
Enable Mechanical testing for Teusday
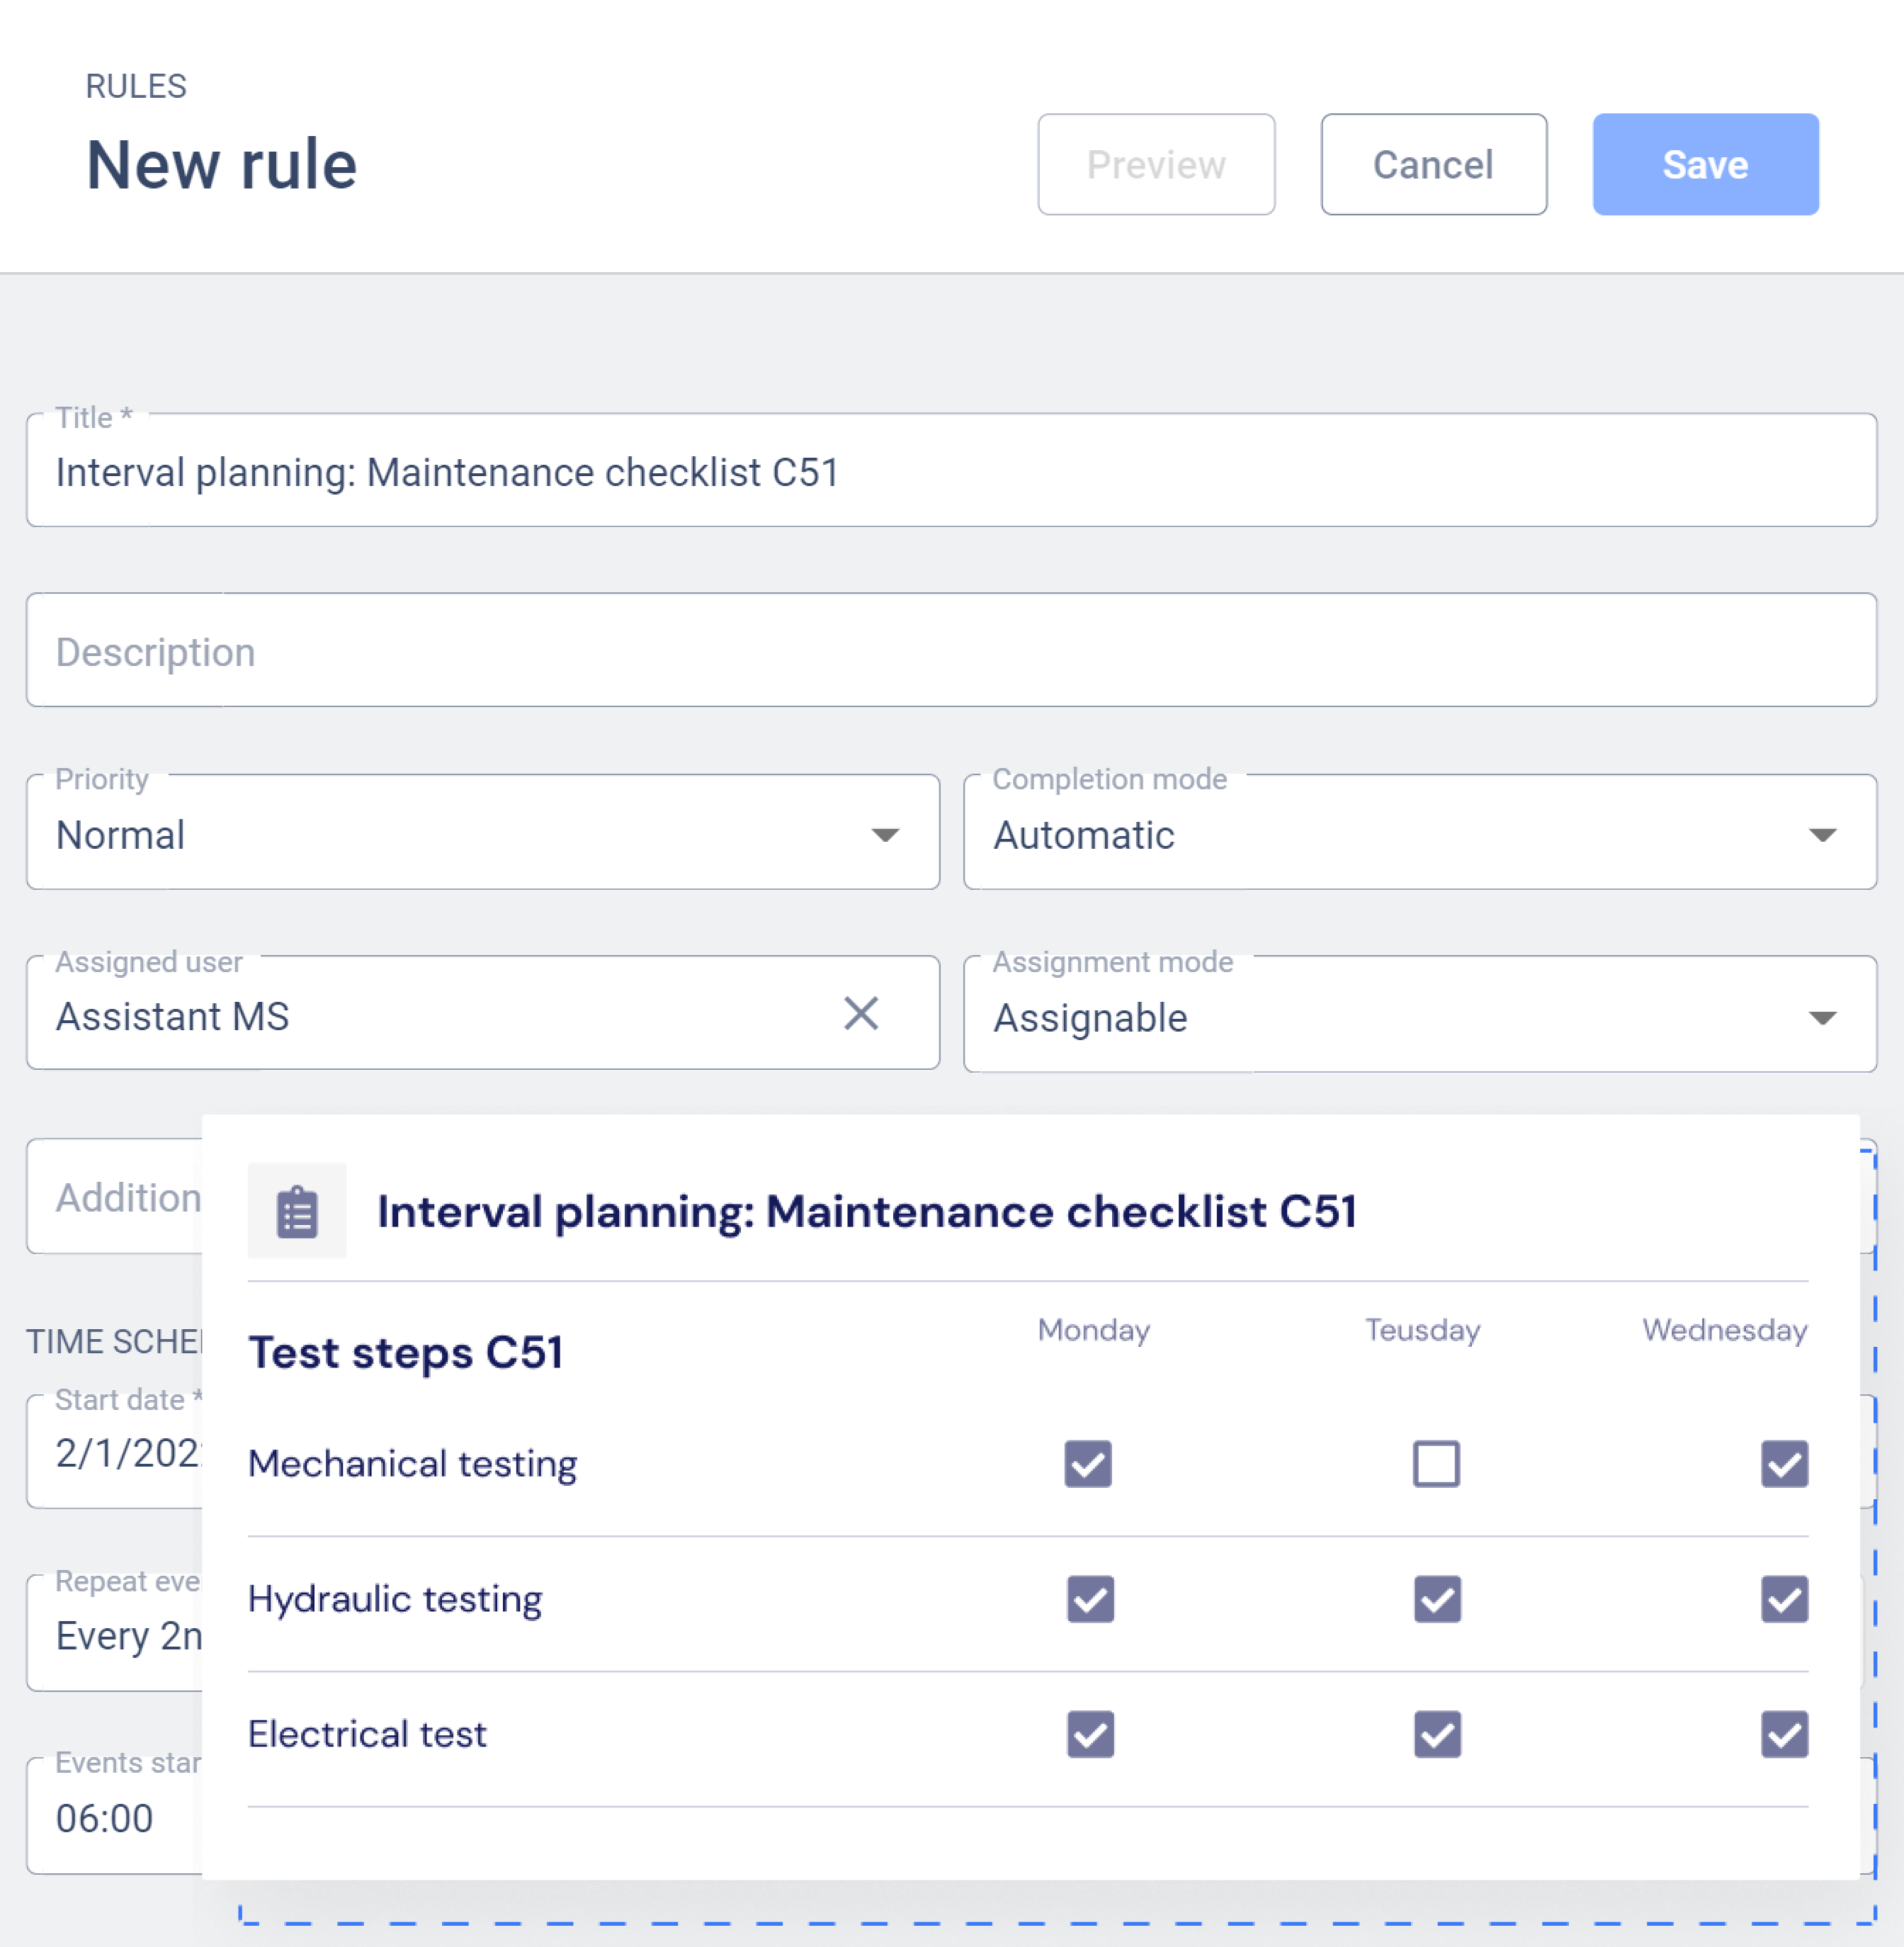tap(1437, 1465)
